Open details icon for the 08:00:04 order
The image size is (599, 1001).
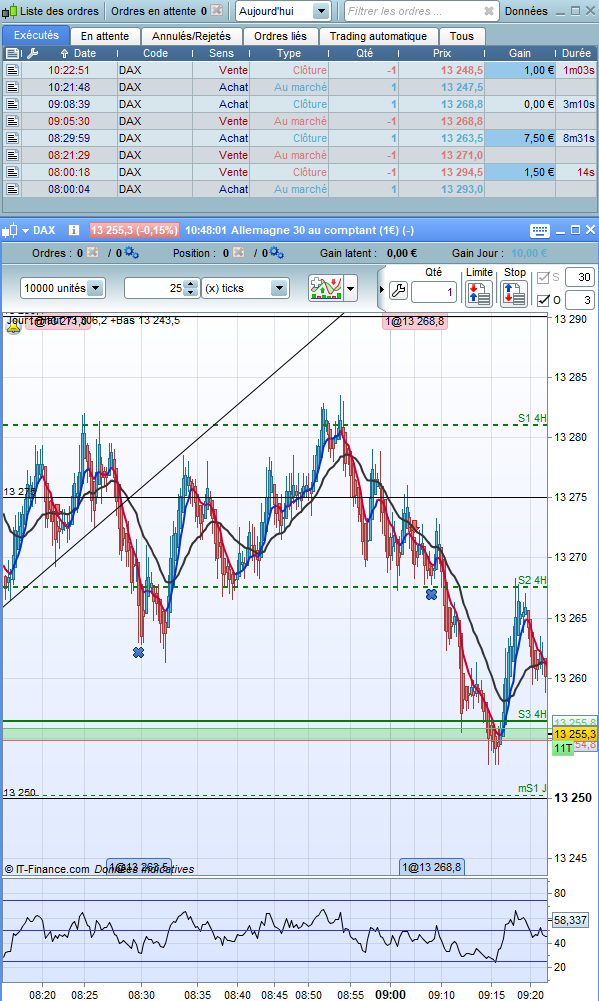(13, 189)
